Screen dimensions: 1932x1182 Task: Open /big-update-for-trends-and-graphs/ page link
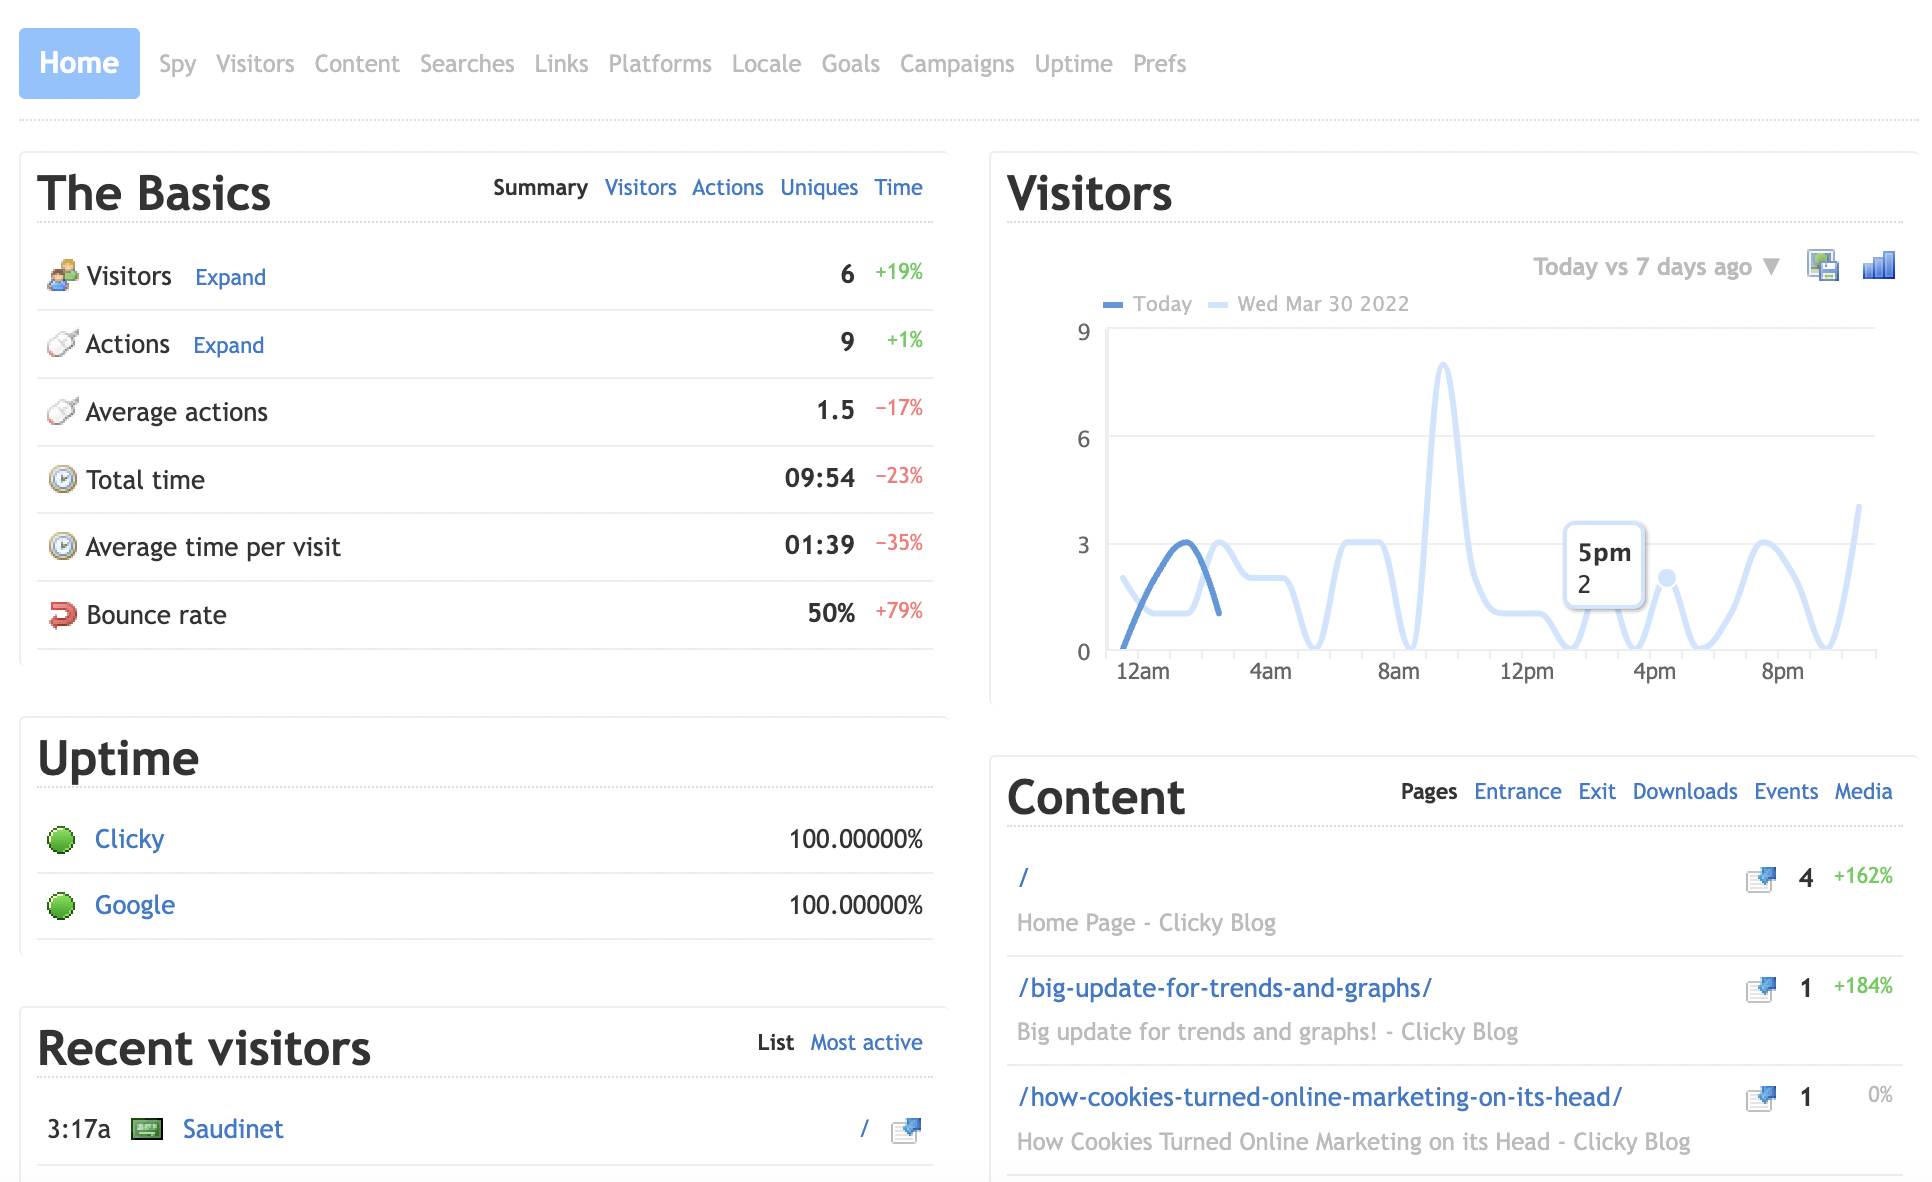click(1225, 988)
